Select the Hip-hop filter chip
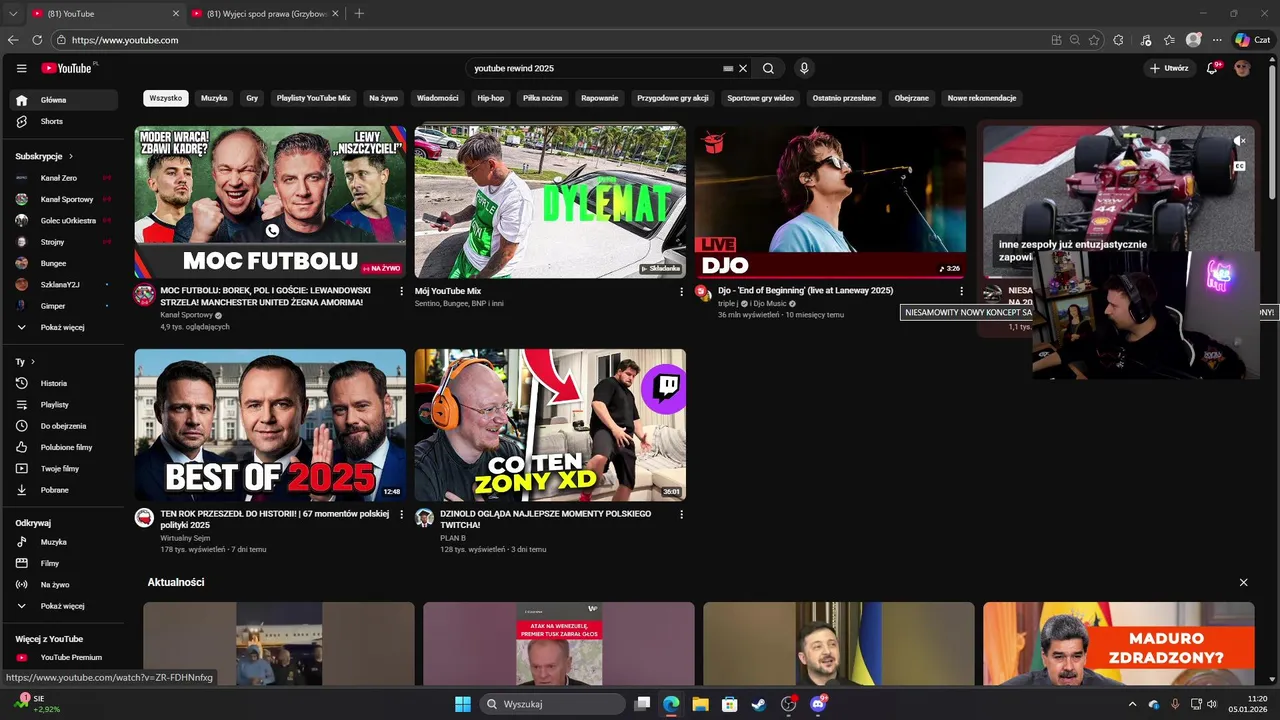This screenshot has width=1280, height=720. pos(491,98)
